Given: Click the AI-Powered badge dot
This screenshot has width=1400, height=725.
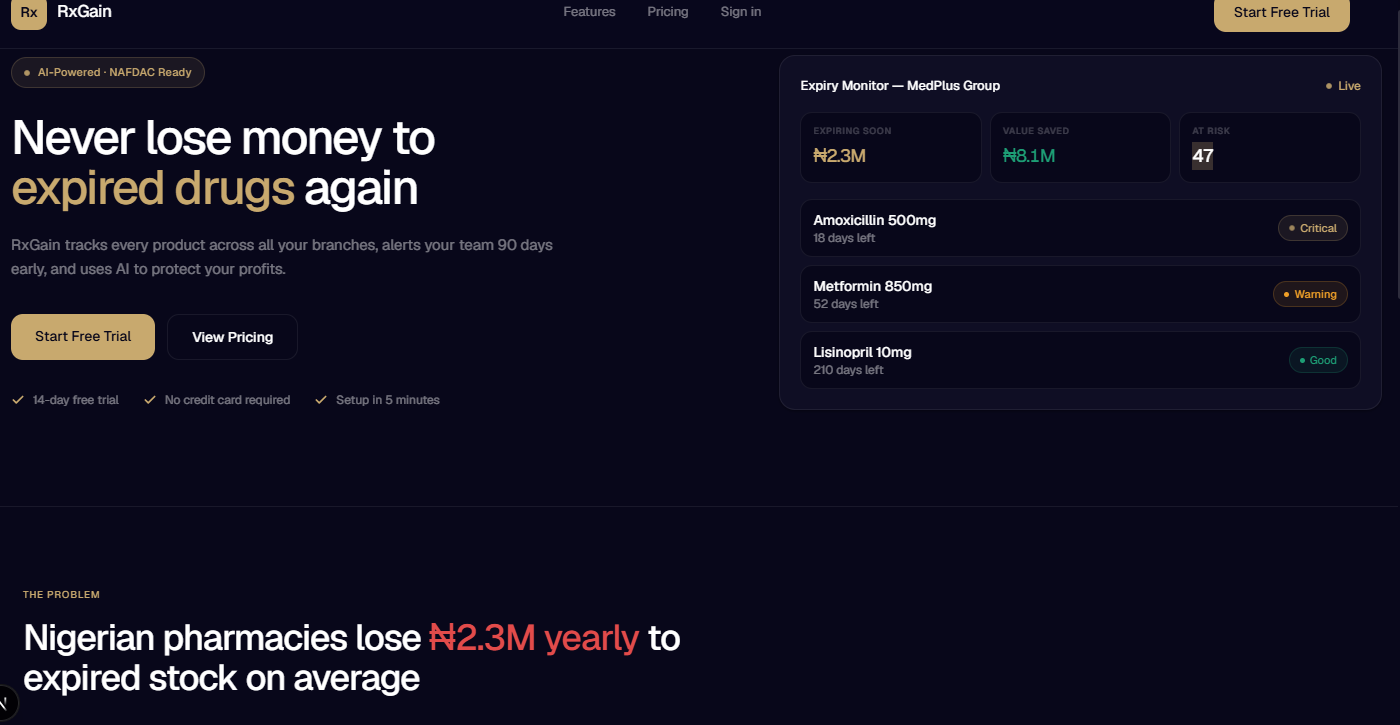Looking at the screenshot, I should coord(27,73).
